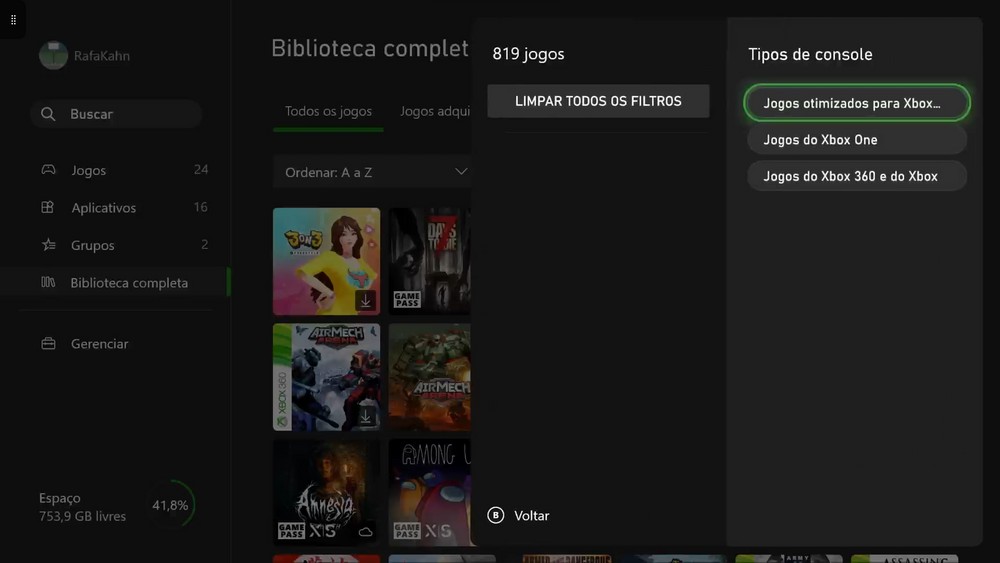Click the Biblioteca completa books icon

pos(48,283)
